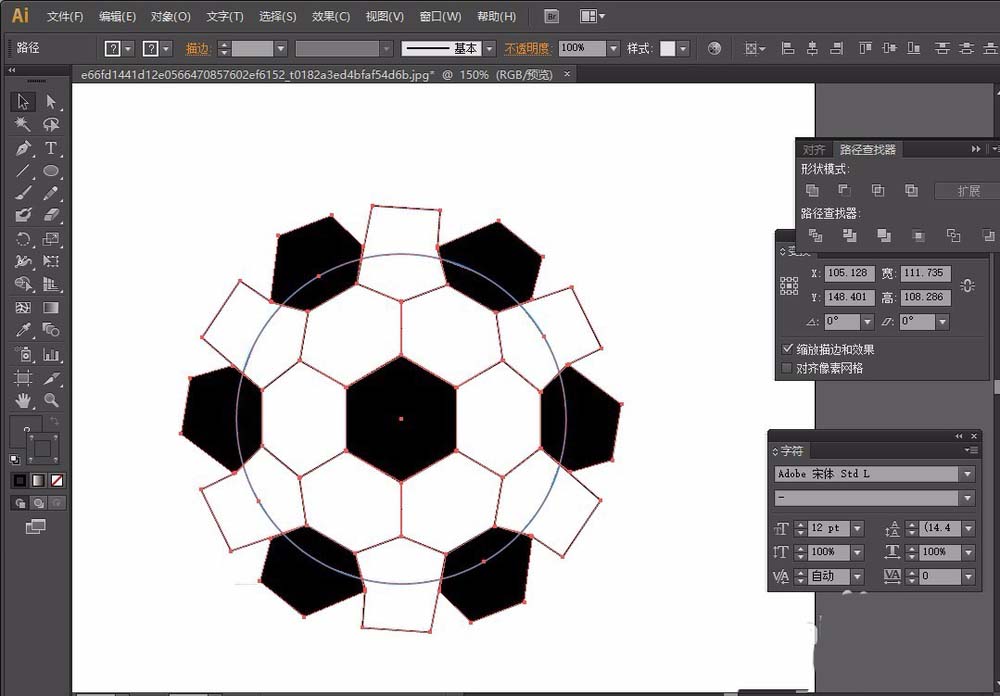Toggle constrain width and height proportions link
Image resolution: width=1000 pixels, height=696 pixels.
[x=966, y=286]
